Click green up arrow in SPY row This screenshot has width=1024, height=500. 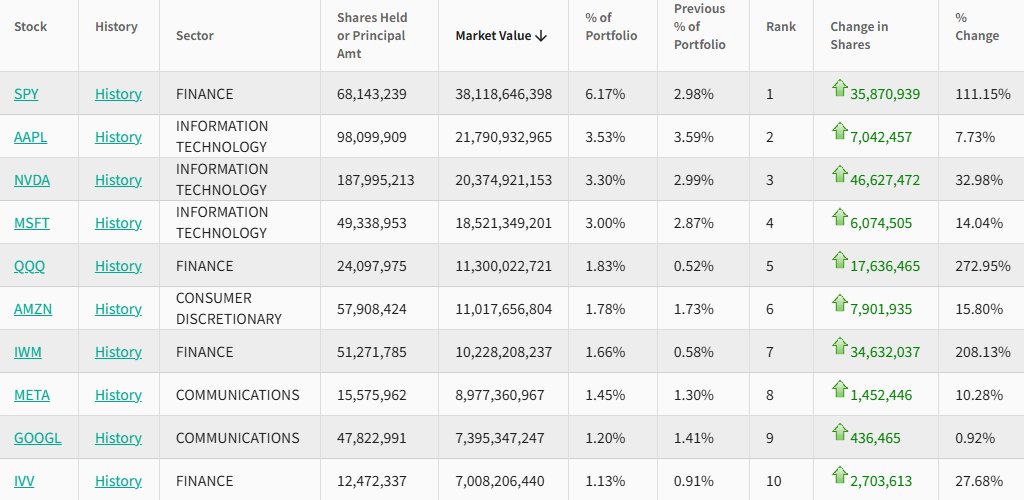pyautogui.click(x=839, y=90)
